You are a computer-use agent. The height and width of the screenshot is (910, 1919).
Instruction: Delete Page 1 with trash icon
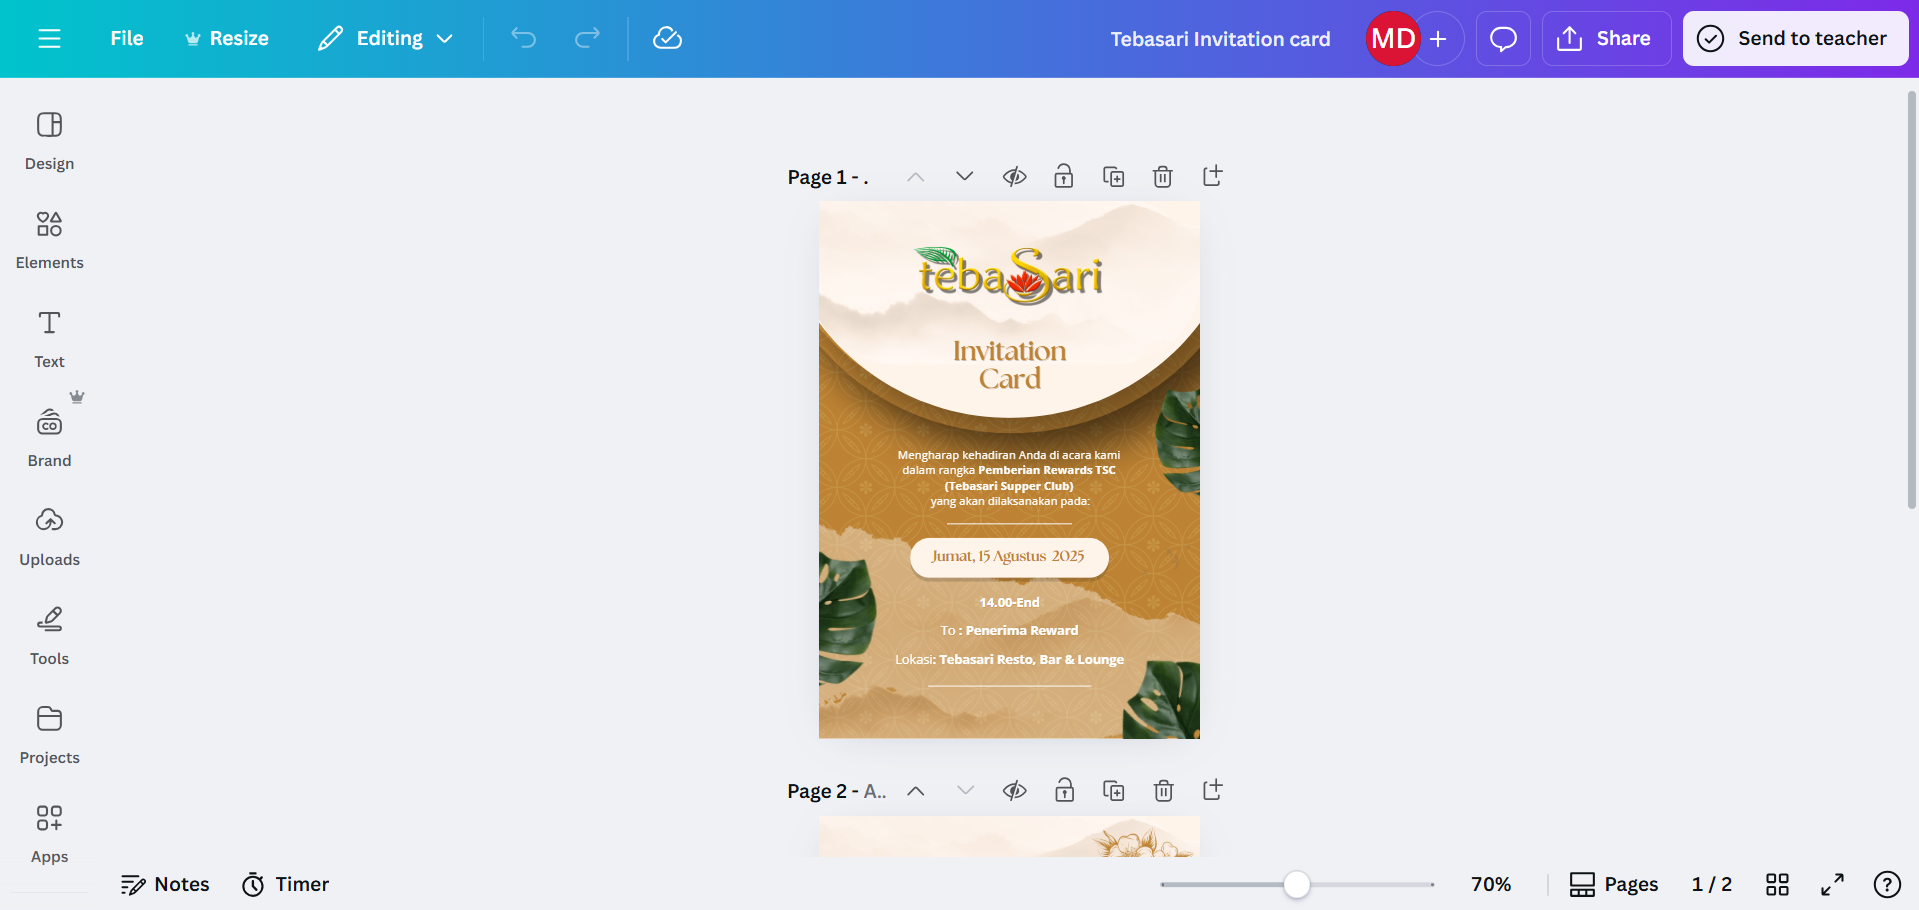[x=1162, y=177]
